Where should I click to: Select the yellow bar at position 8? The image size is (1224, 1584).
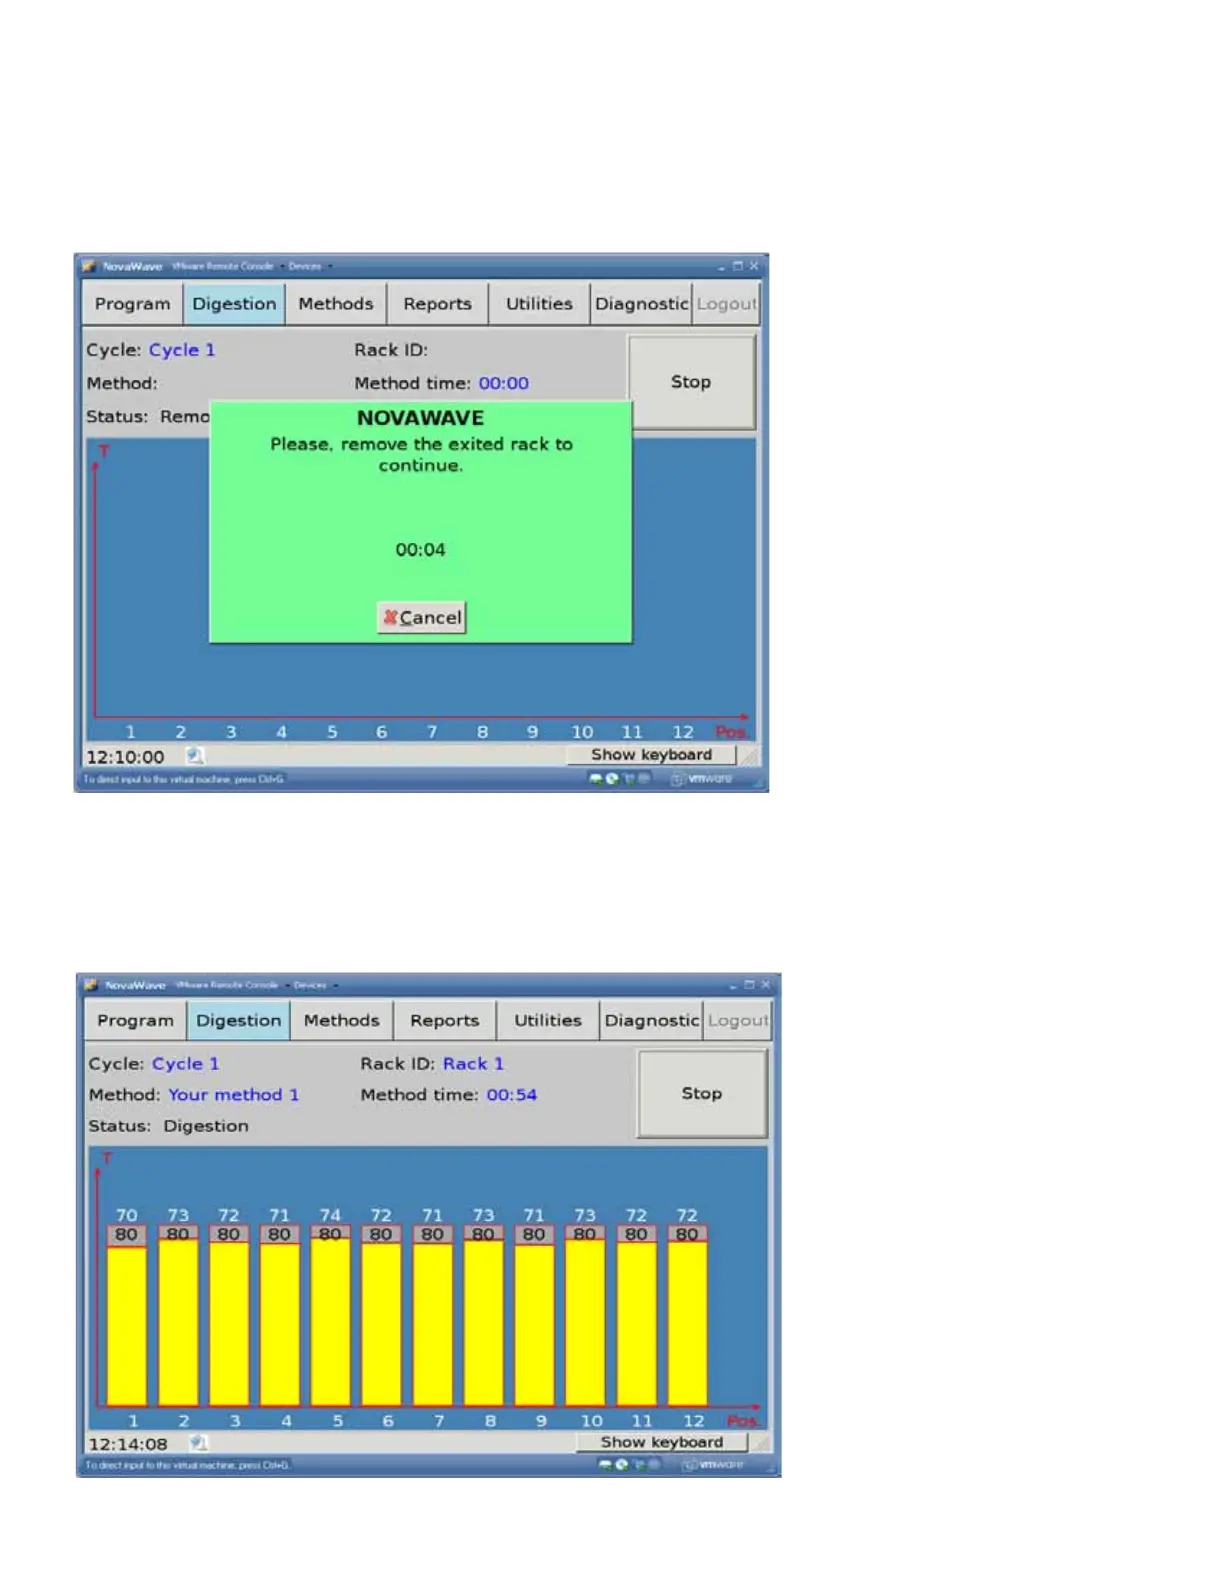(483, 1322)
